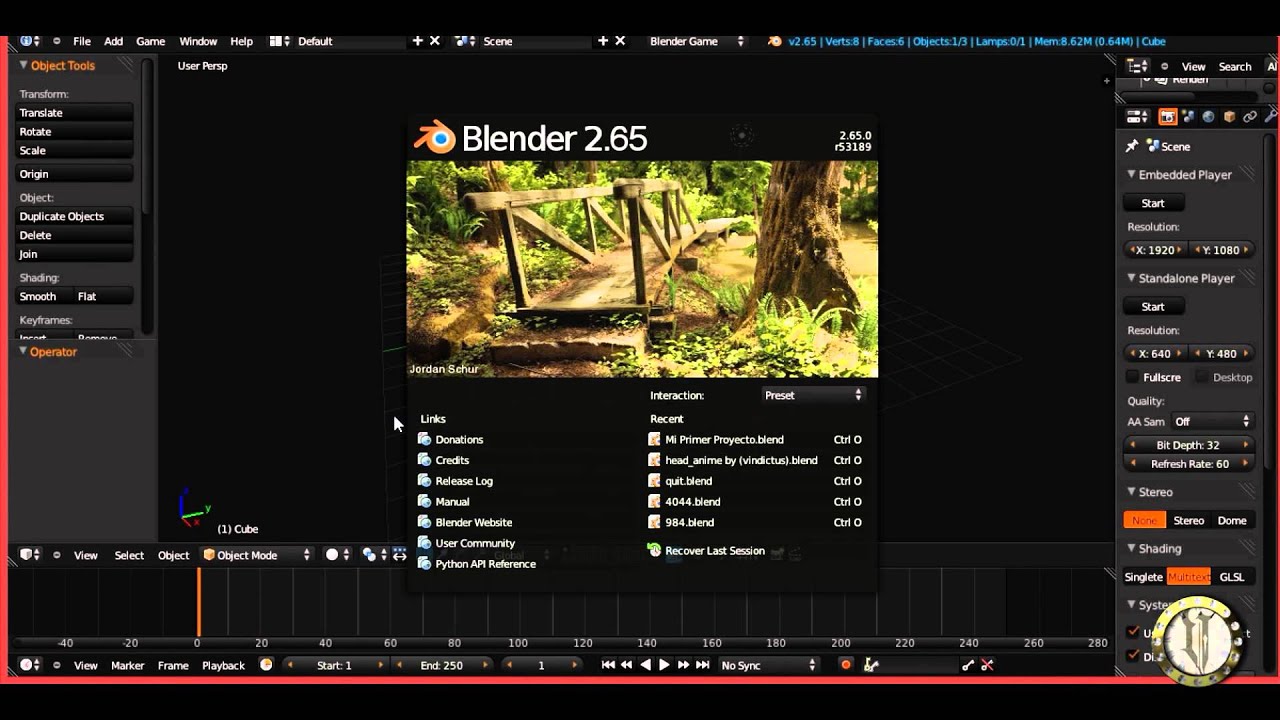The width and height of the screenshot is (1280, 720).
Task: Open the 3D view Select menu
Action: tap(129, 555)
